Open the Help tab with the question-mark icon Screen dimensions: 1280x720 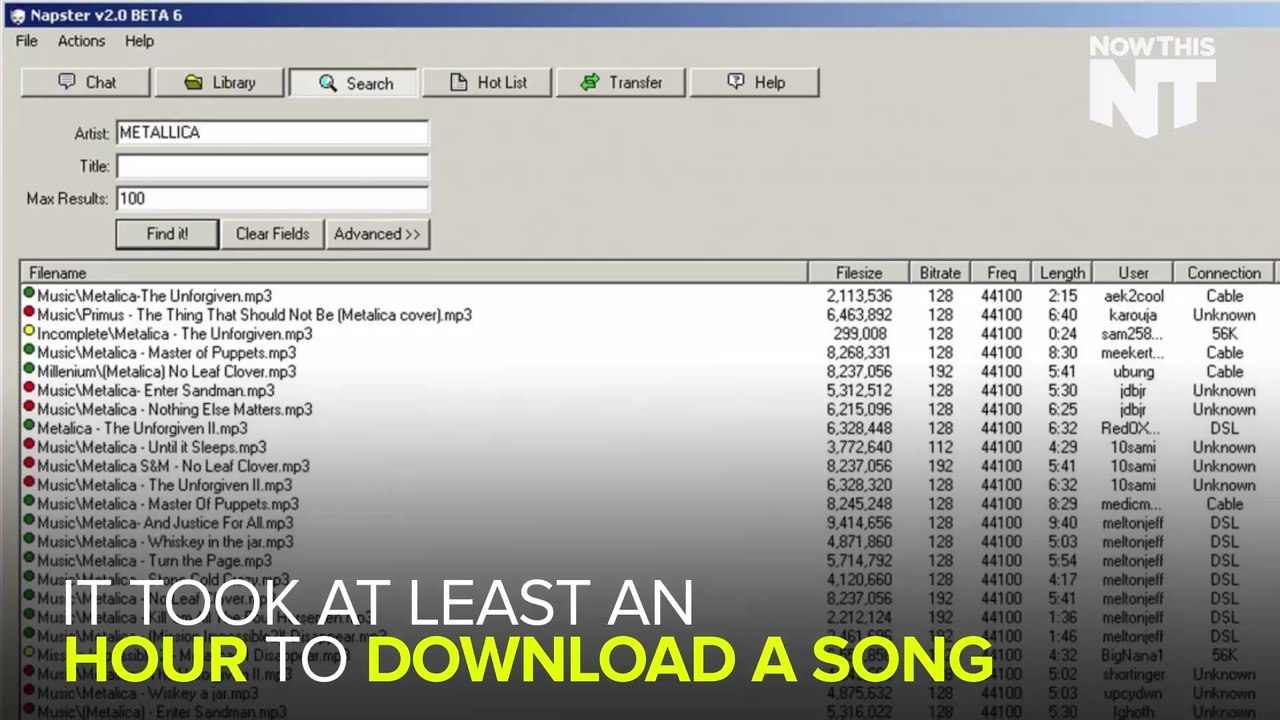pos(755,82)
